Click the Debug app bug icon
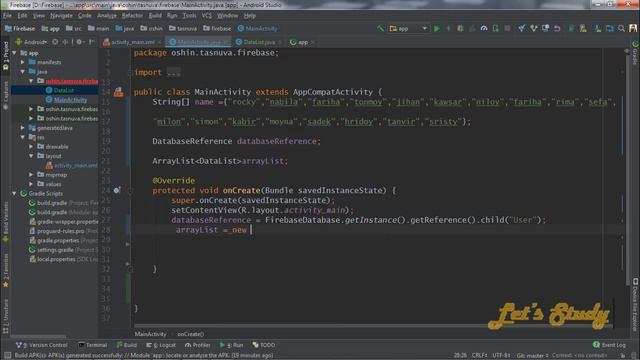640x360 pixels. point(460,28)
